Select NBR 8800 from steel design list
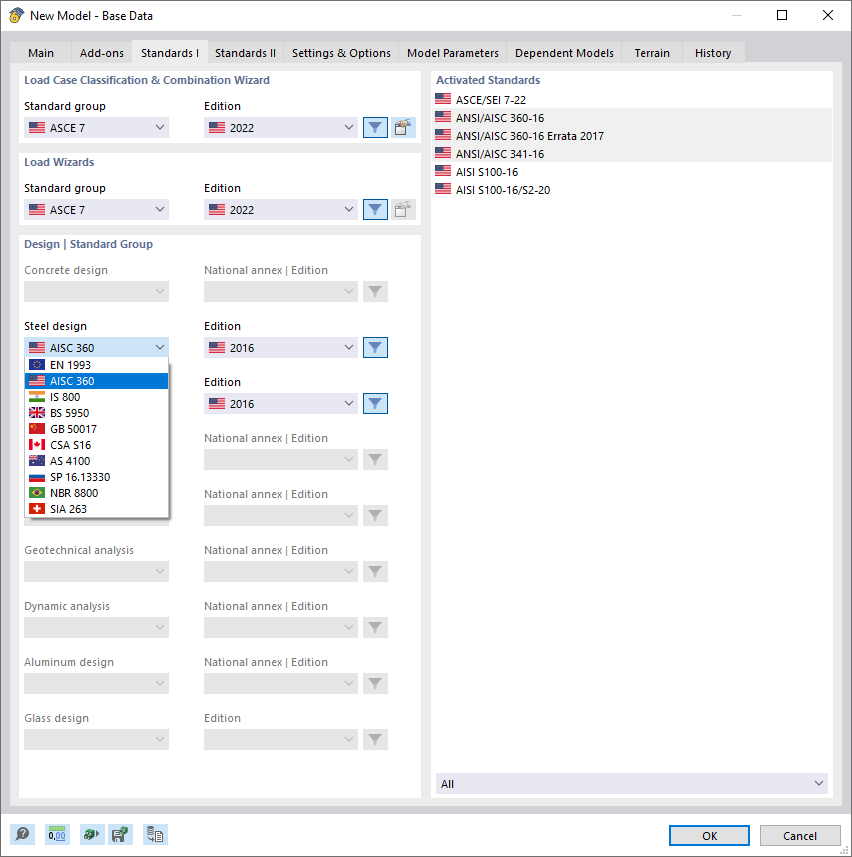Viewport: 852px width, 857px height. [97, 493]
